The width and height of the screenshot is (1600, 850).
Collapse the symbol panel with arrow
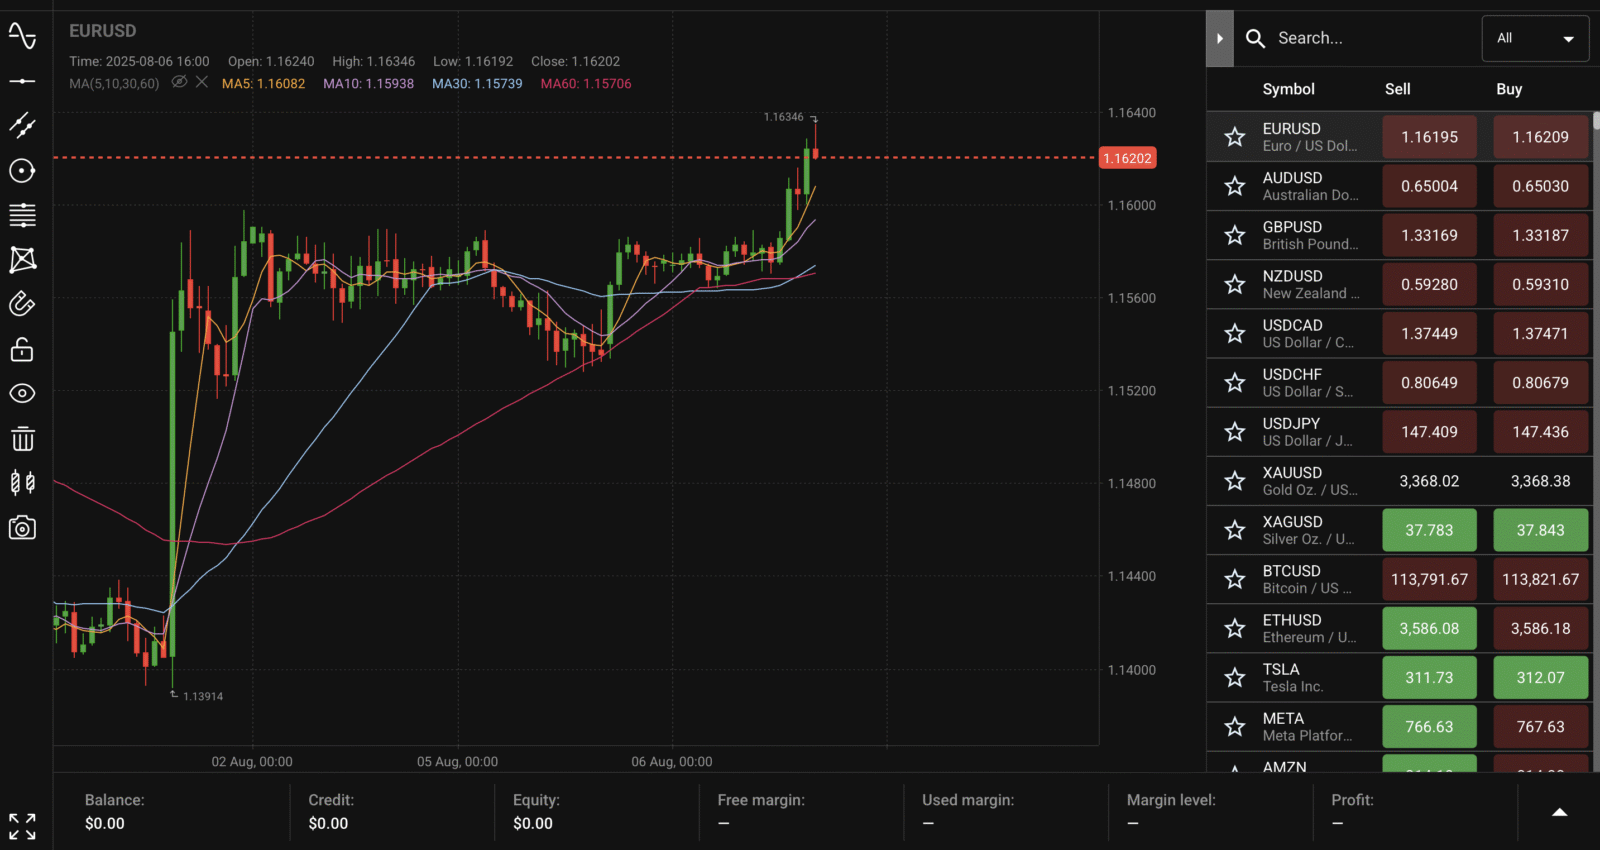(x=1219, y=39)
